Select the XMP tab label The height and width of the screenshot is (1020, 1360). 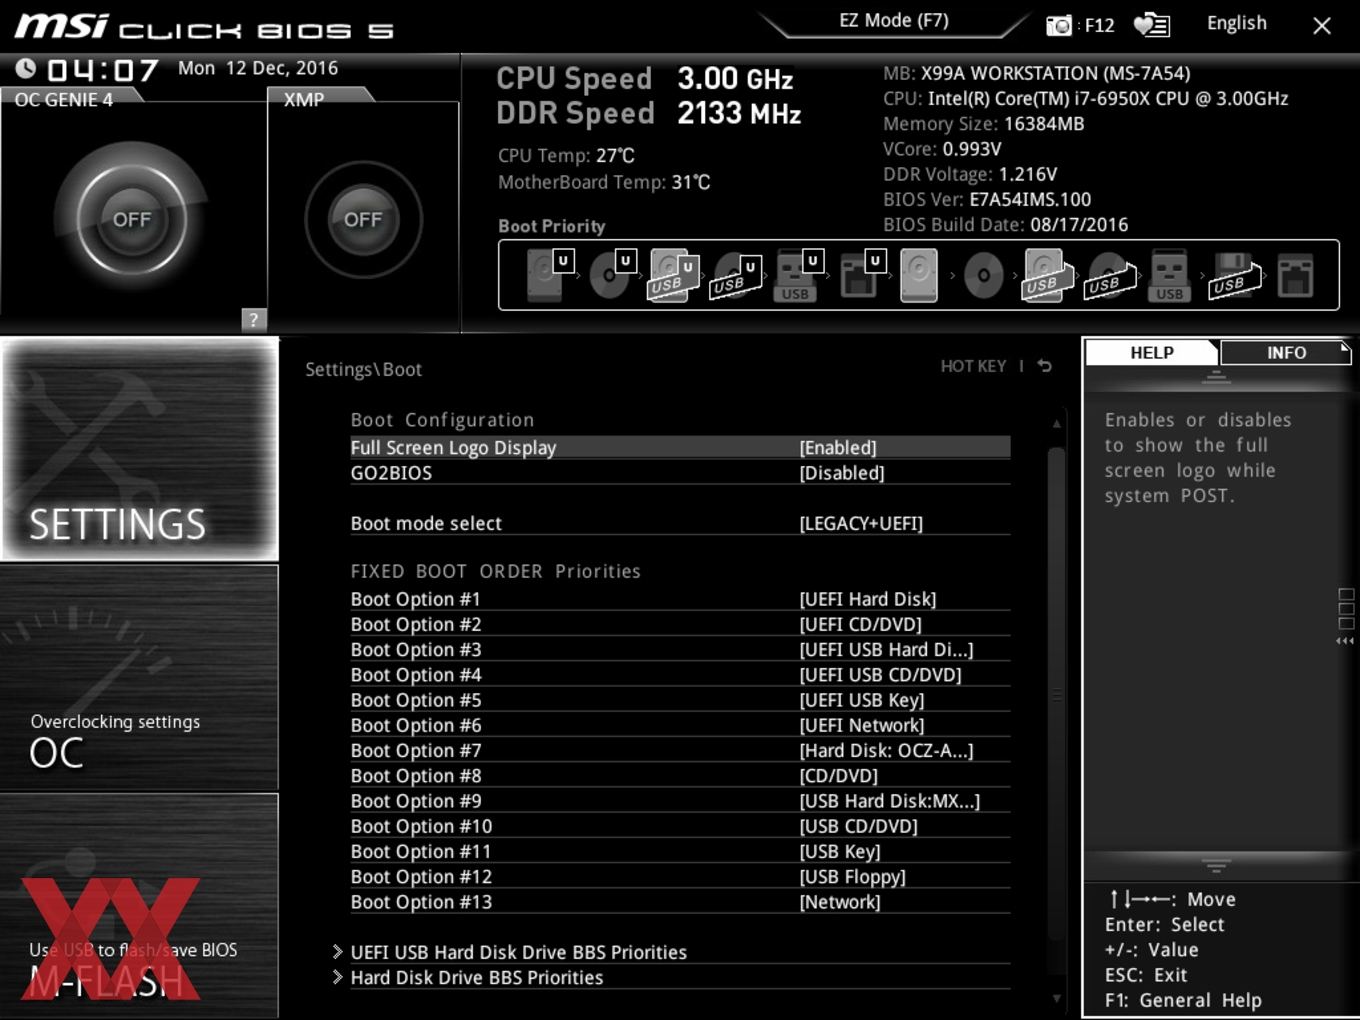[x=304, y=99]
